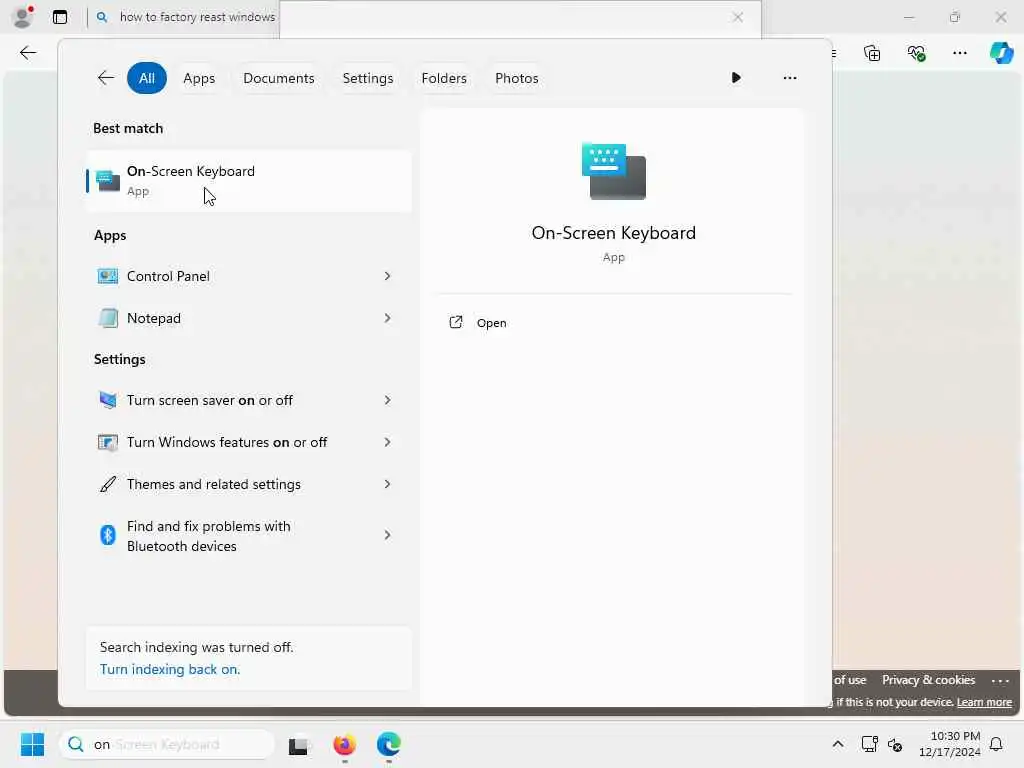1024x768 pixels.
Task: Expand Turn Windows features on or off chevron
Action: tap(387, 442)
